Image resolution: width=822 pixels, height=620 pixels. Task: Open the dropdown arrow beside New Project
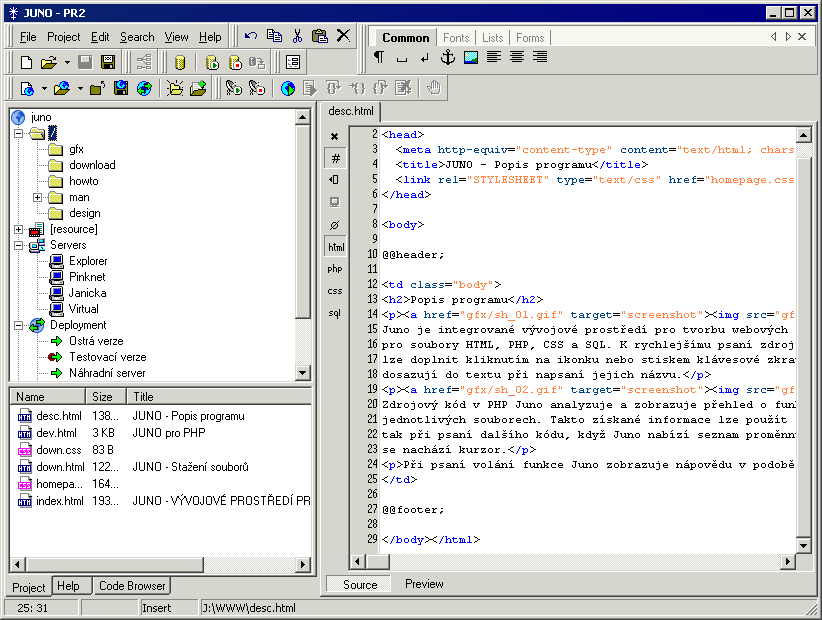(45, 89)
